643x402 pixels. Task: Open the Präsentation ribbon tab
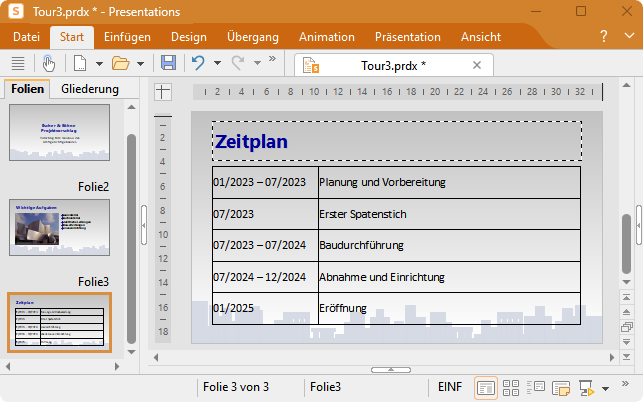(408, 37)
